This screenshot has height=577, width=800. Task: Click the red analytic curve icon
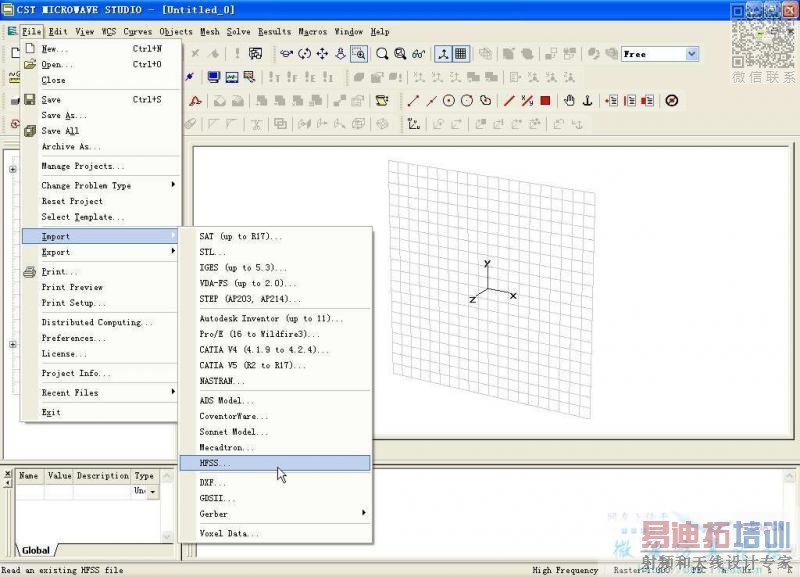[x=195, y=101]
